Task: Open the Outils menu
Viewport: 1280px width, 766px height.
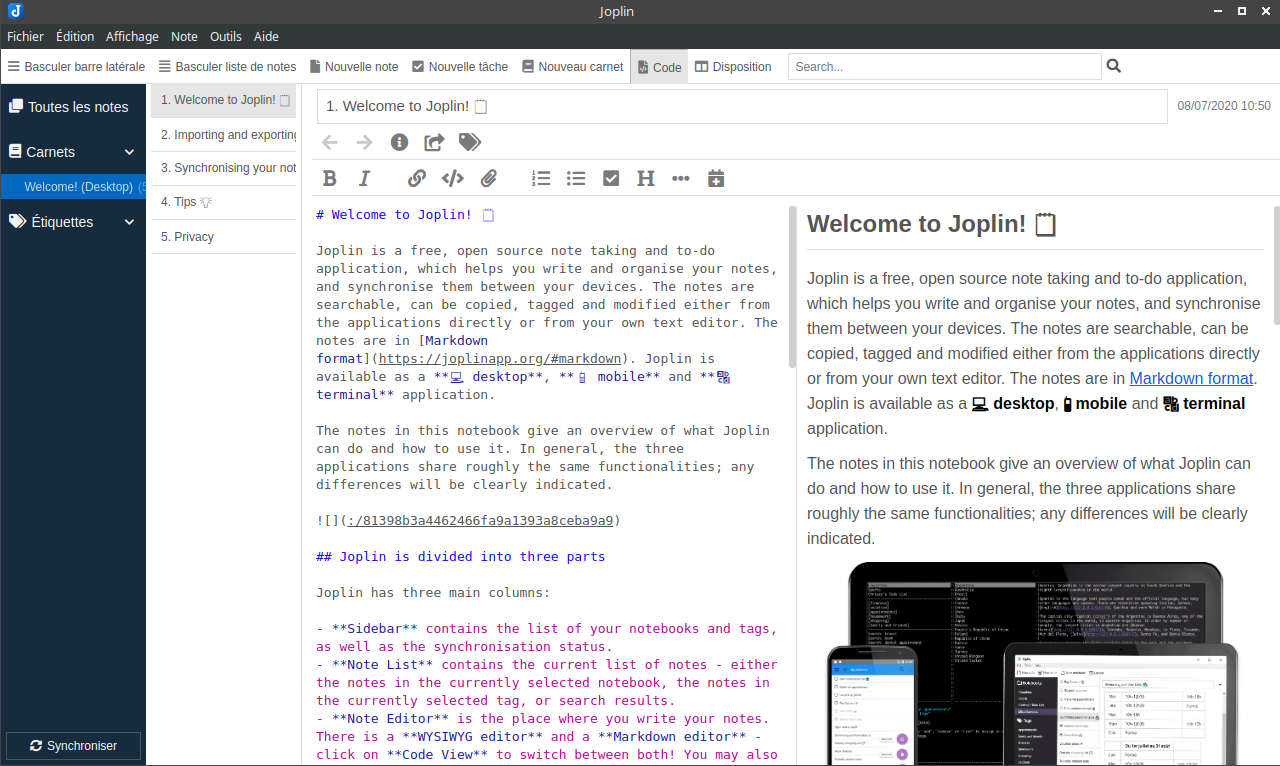Action: [x=225, y=36]
